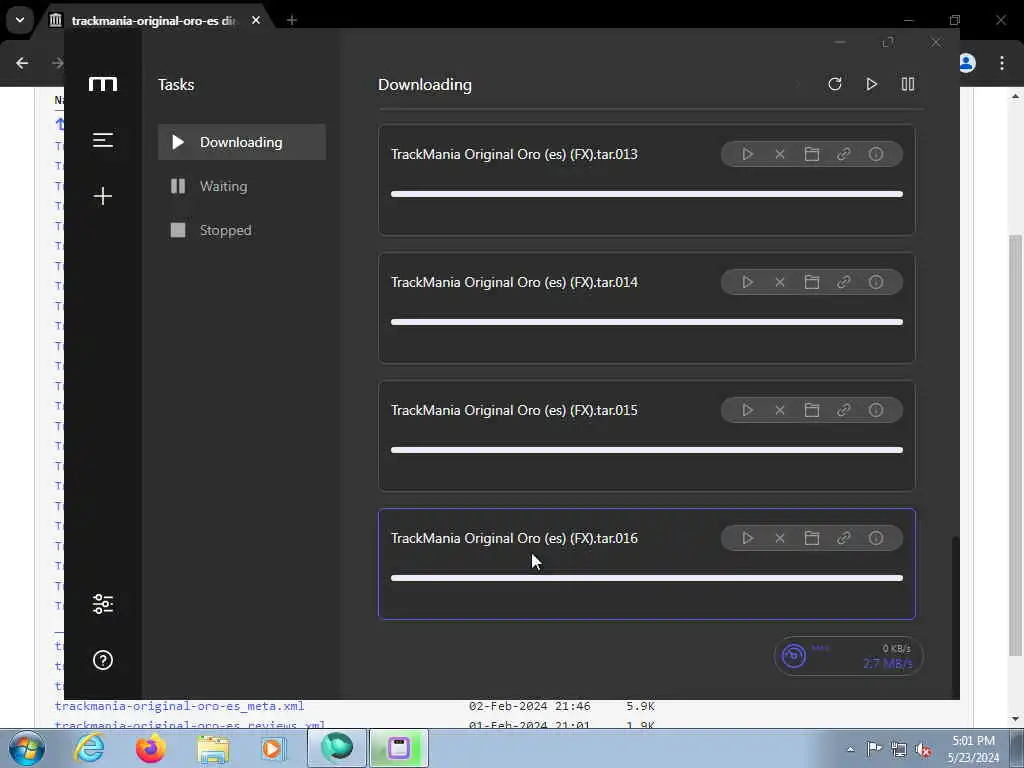Select the Stopped tasks tab
Image resolution: width=1024 pixels, height=768 pixels.
(x=242, y=230)
